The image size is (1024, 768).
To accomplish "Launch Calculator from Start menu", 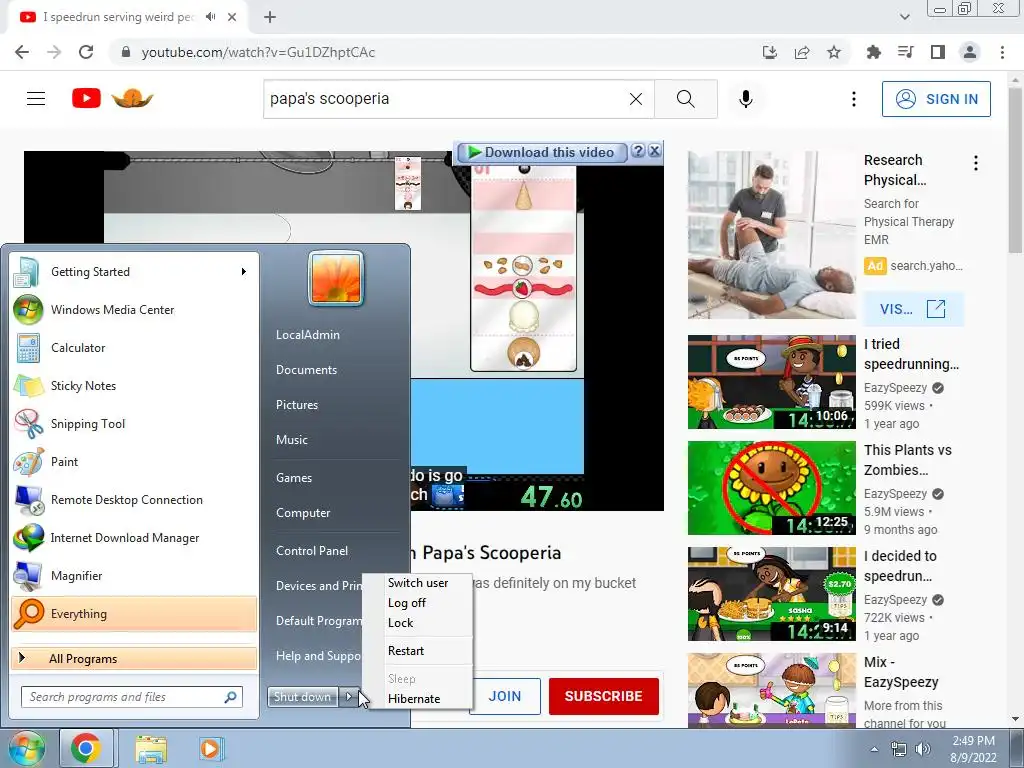I will pos(134,348).
